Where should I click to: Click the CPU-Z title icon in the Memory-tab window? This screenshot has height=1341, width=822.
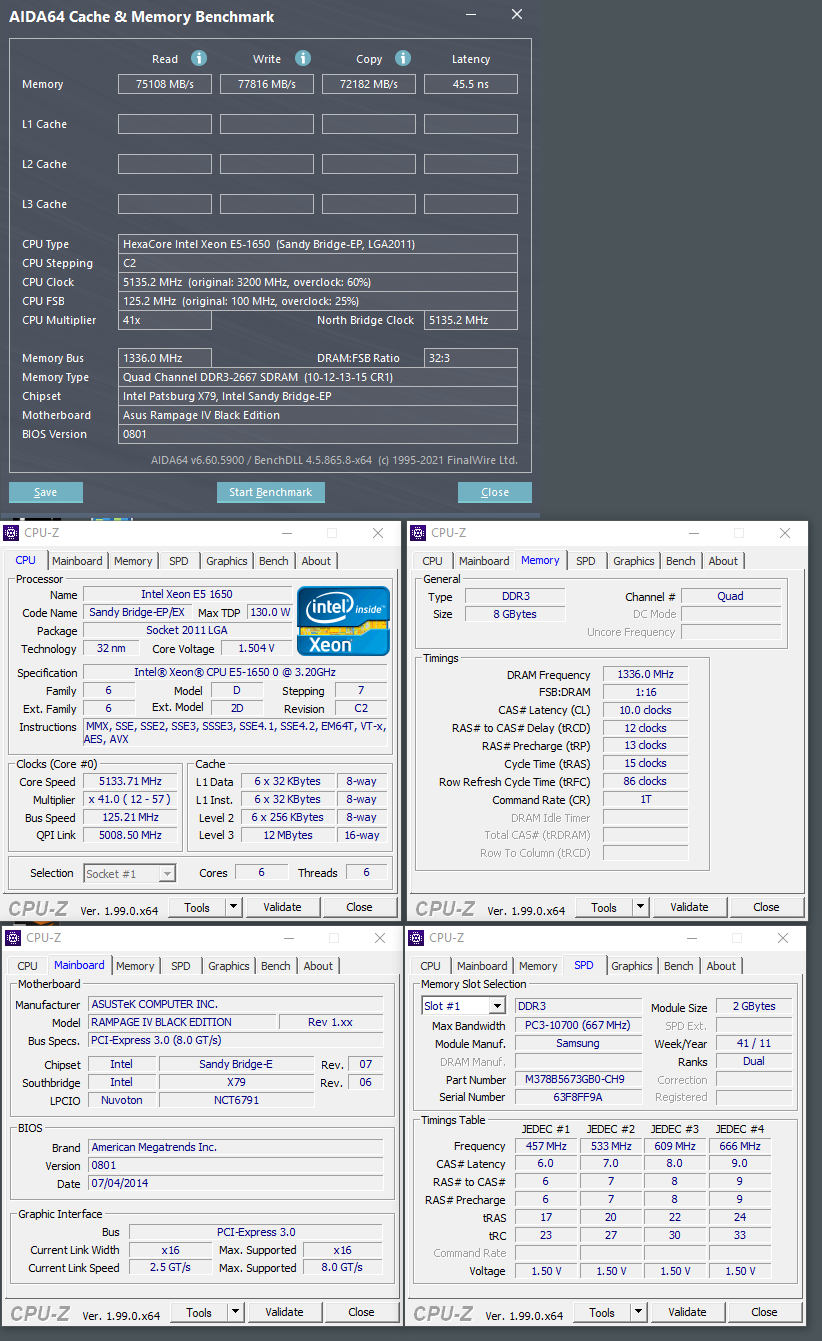pyautogui.click(x=418, y=533)
